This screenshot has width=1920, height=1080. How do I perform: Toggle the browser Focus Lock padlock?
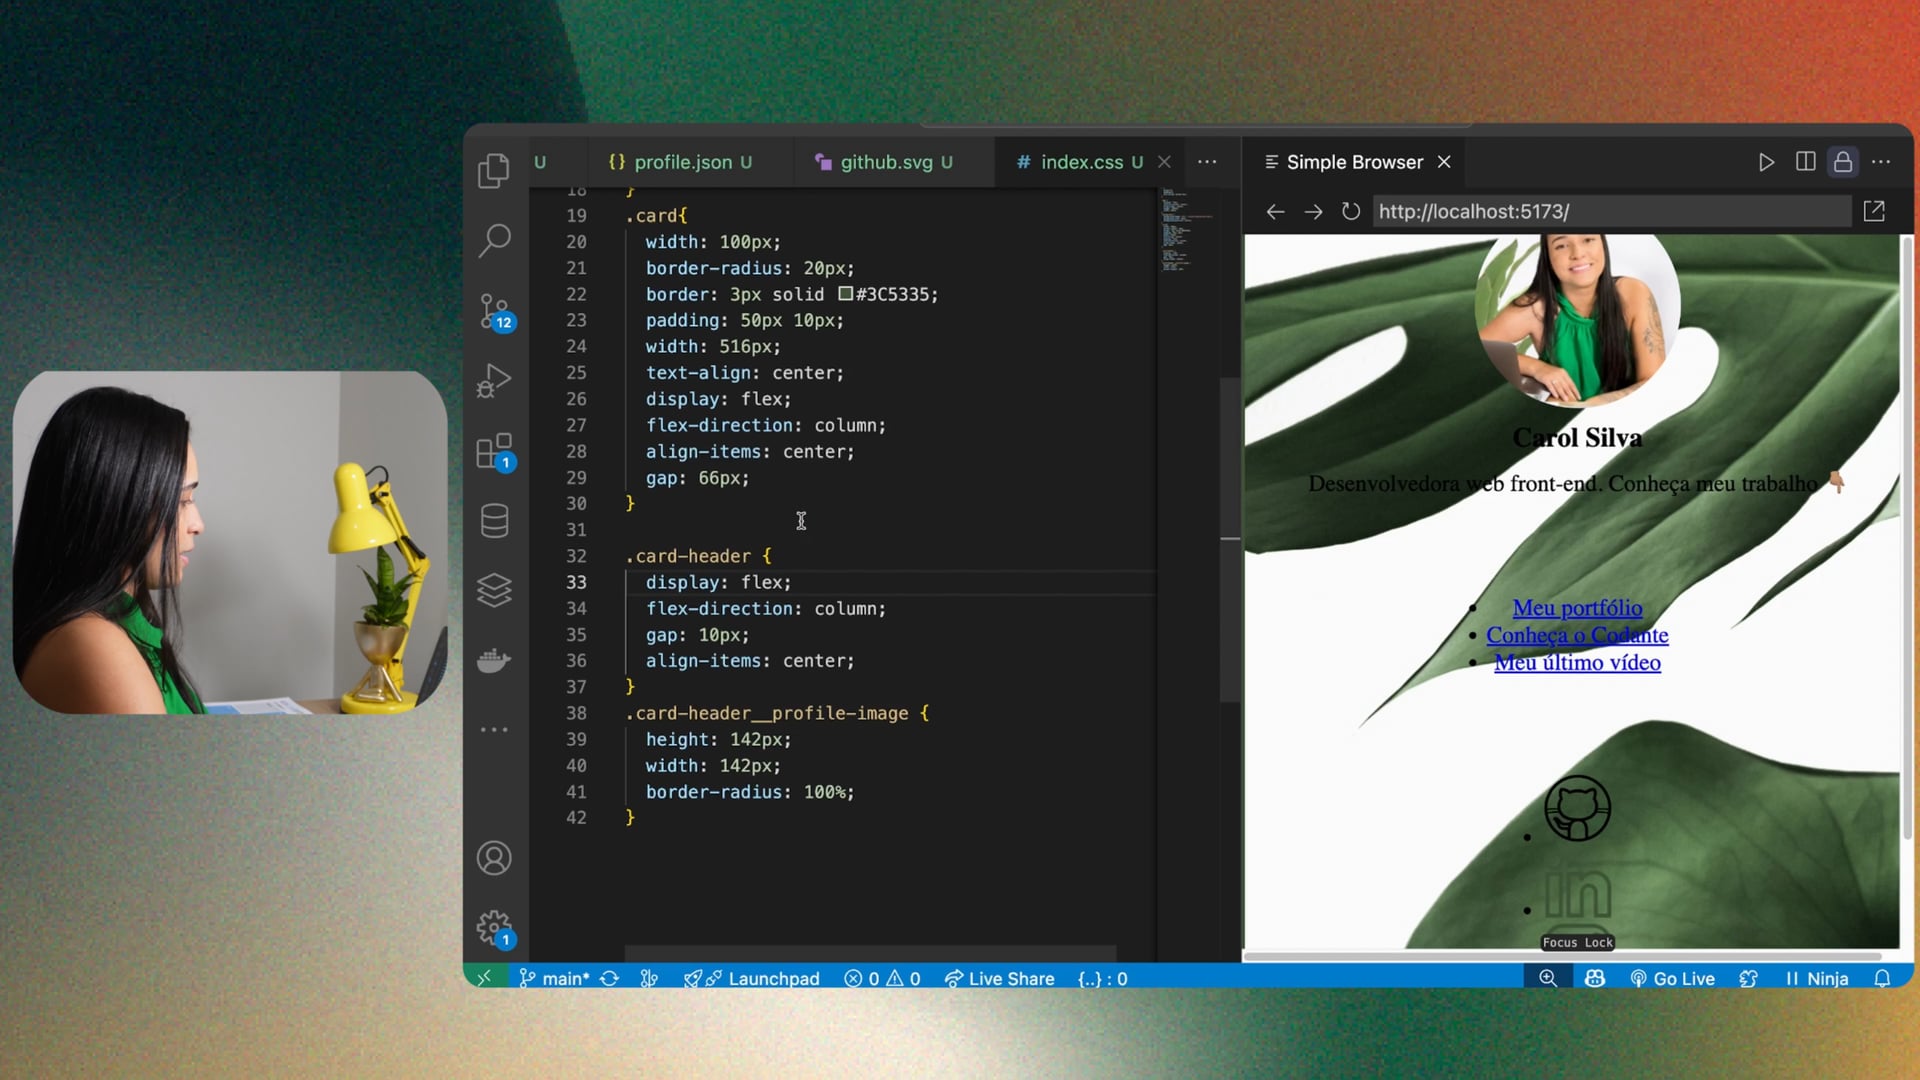[1842, 162]
